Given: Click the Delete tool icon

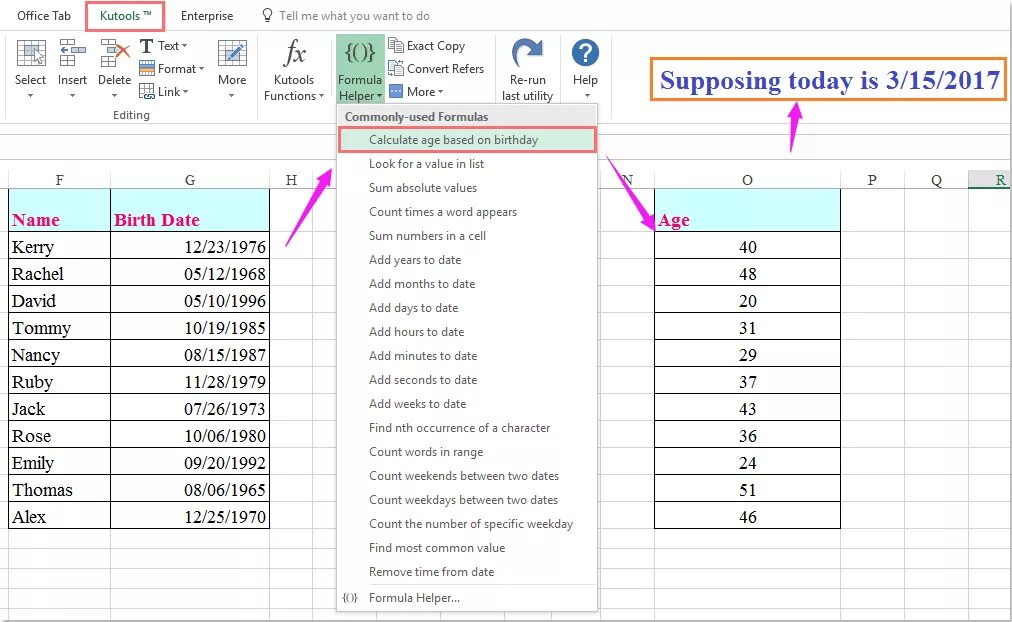Looking at the screenshot, I should (x=114, y=53).
